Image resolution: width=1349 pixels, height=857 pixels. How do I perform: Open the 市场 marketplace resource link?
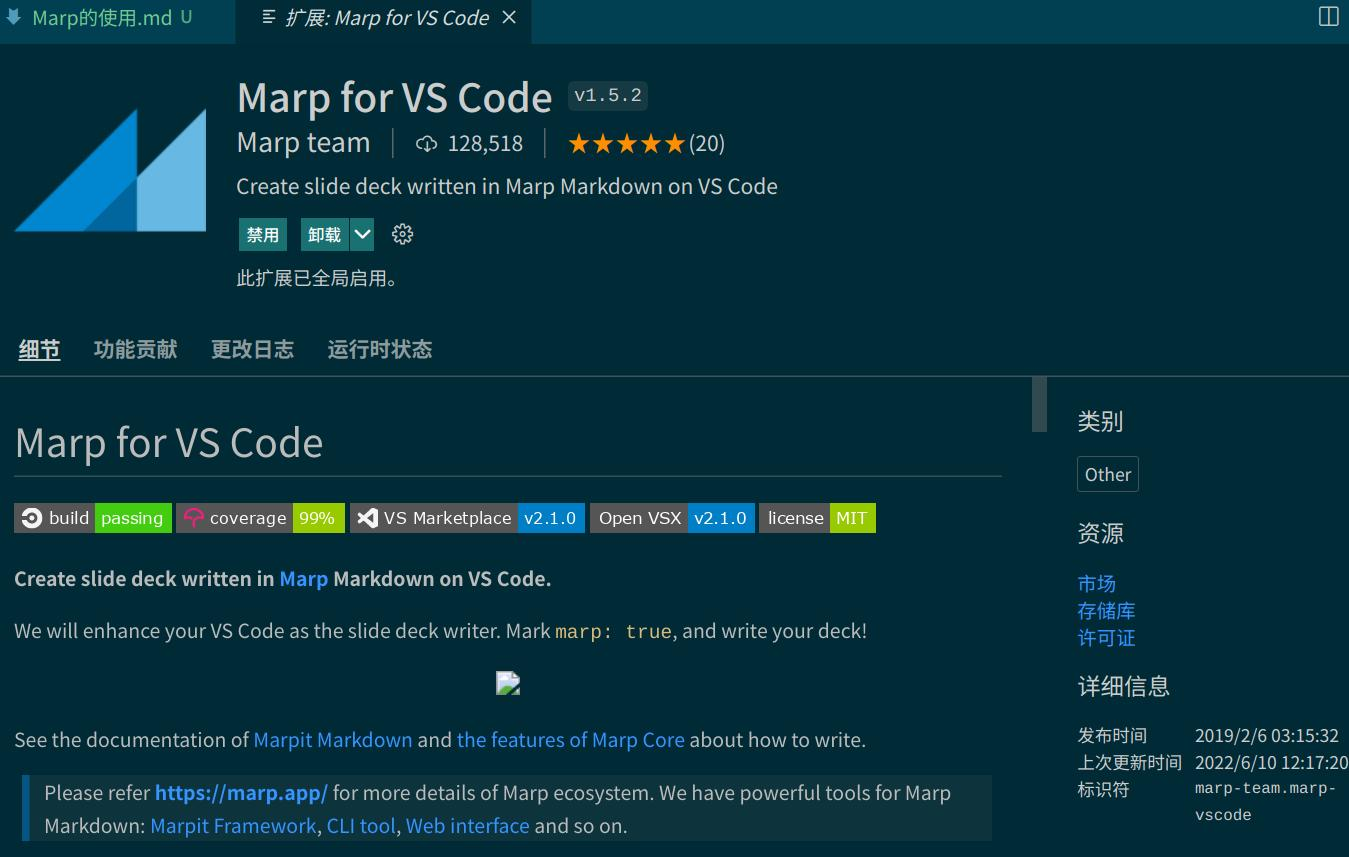pos(1097,584)
